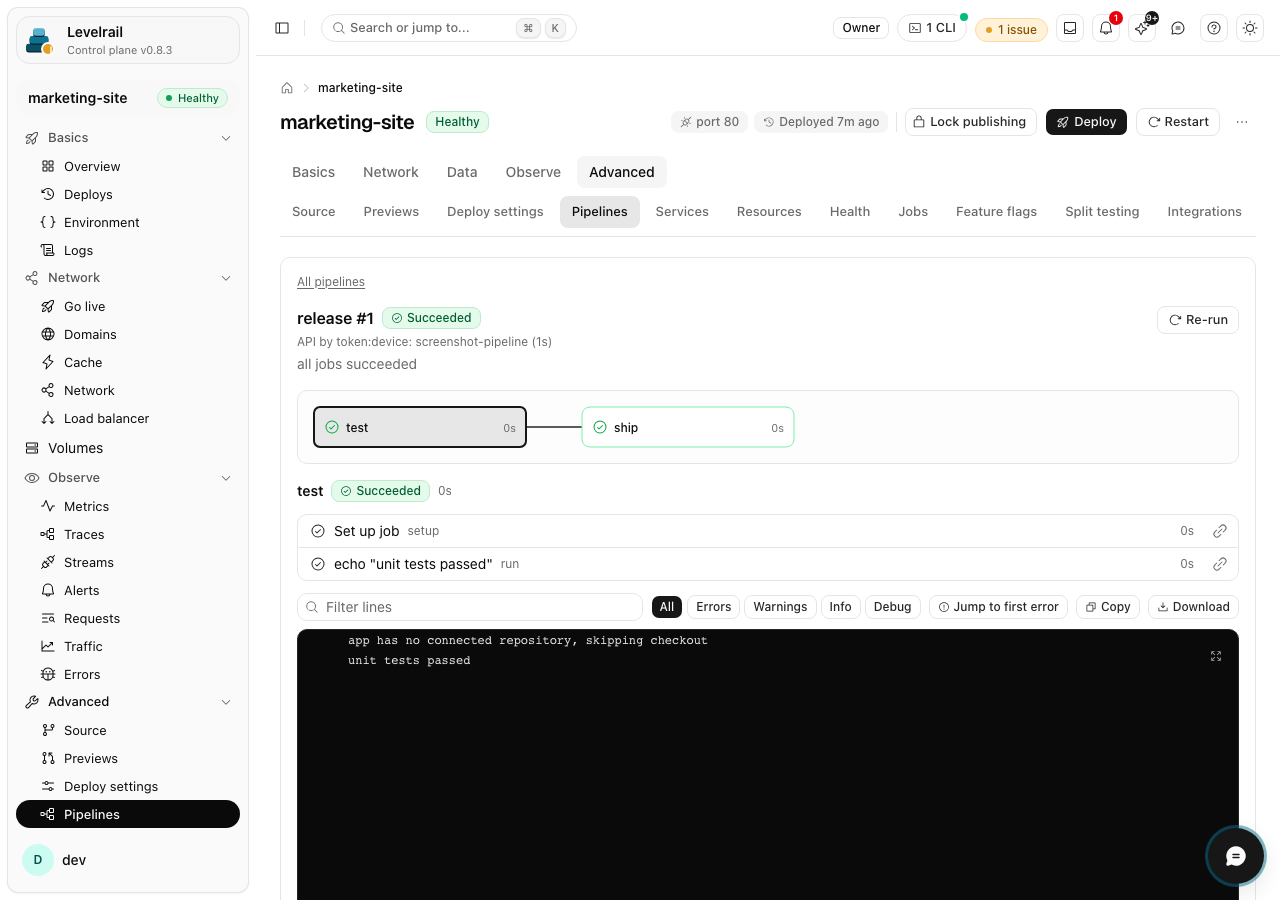The image size is (1280, 900).
Task: Click the Re-run pipeline button
Action: (1198, 320)
